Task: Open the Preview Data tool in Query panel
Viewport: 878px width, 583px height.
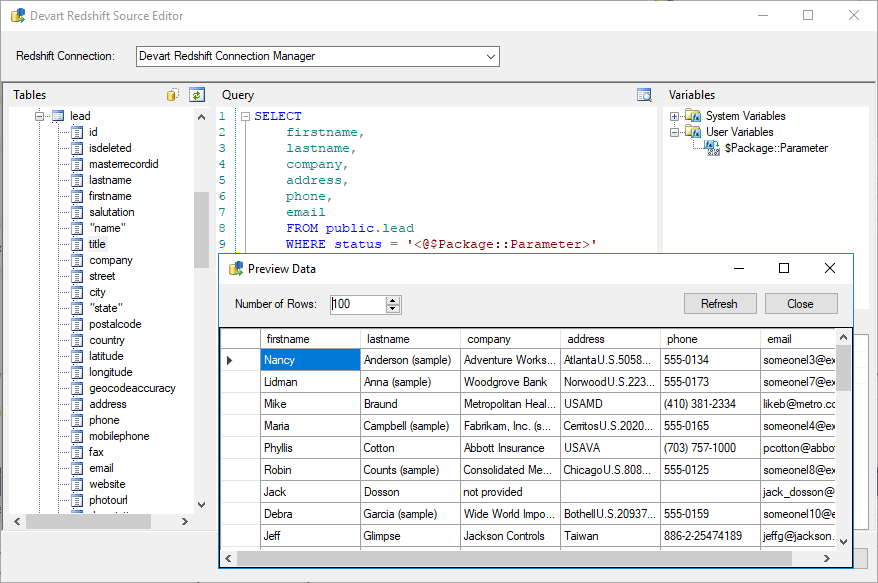Action: 645,94
